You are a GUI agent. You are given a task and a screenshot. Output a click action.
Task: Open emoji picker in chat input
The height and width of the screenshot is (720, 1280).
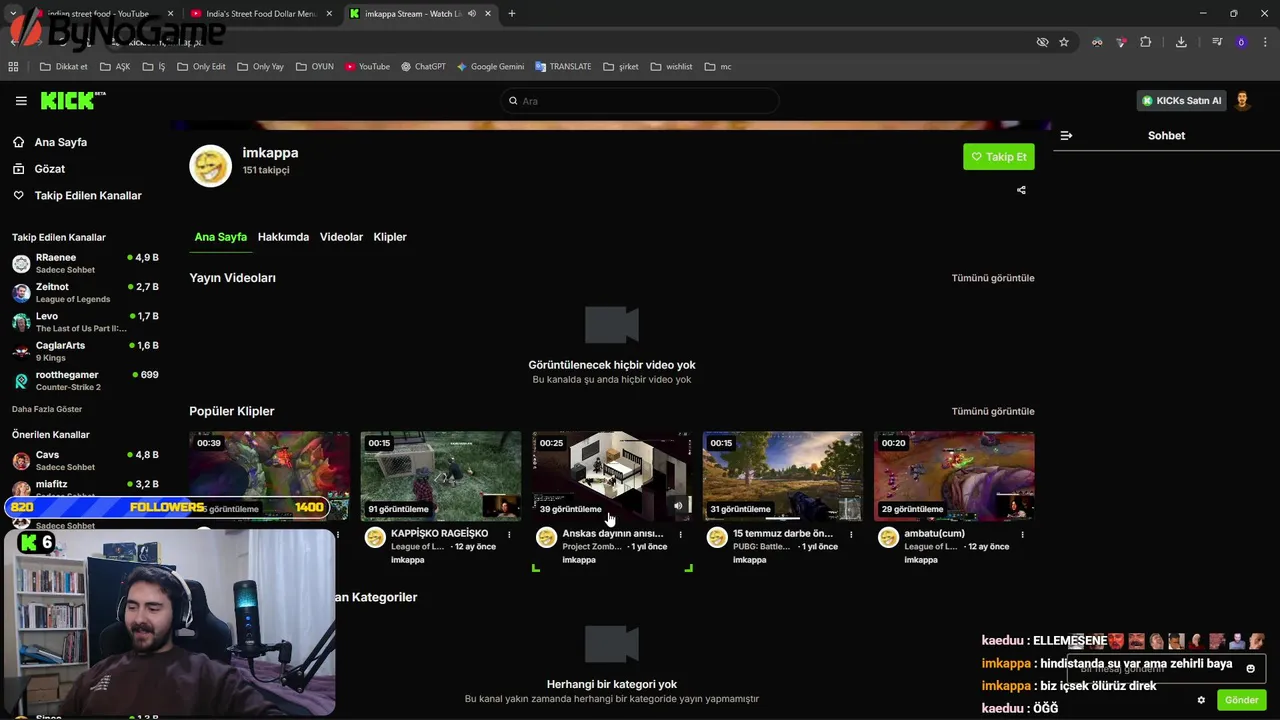pyautogui.click(x=1250, y=668)
